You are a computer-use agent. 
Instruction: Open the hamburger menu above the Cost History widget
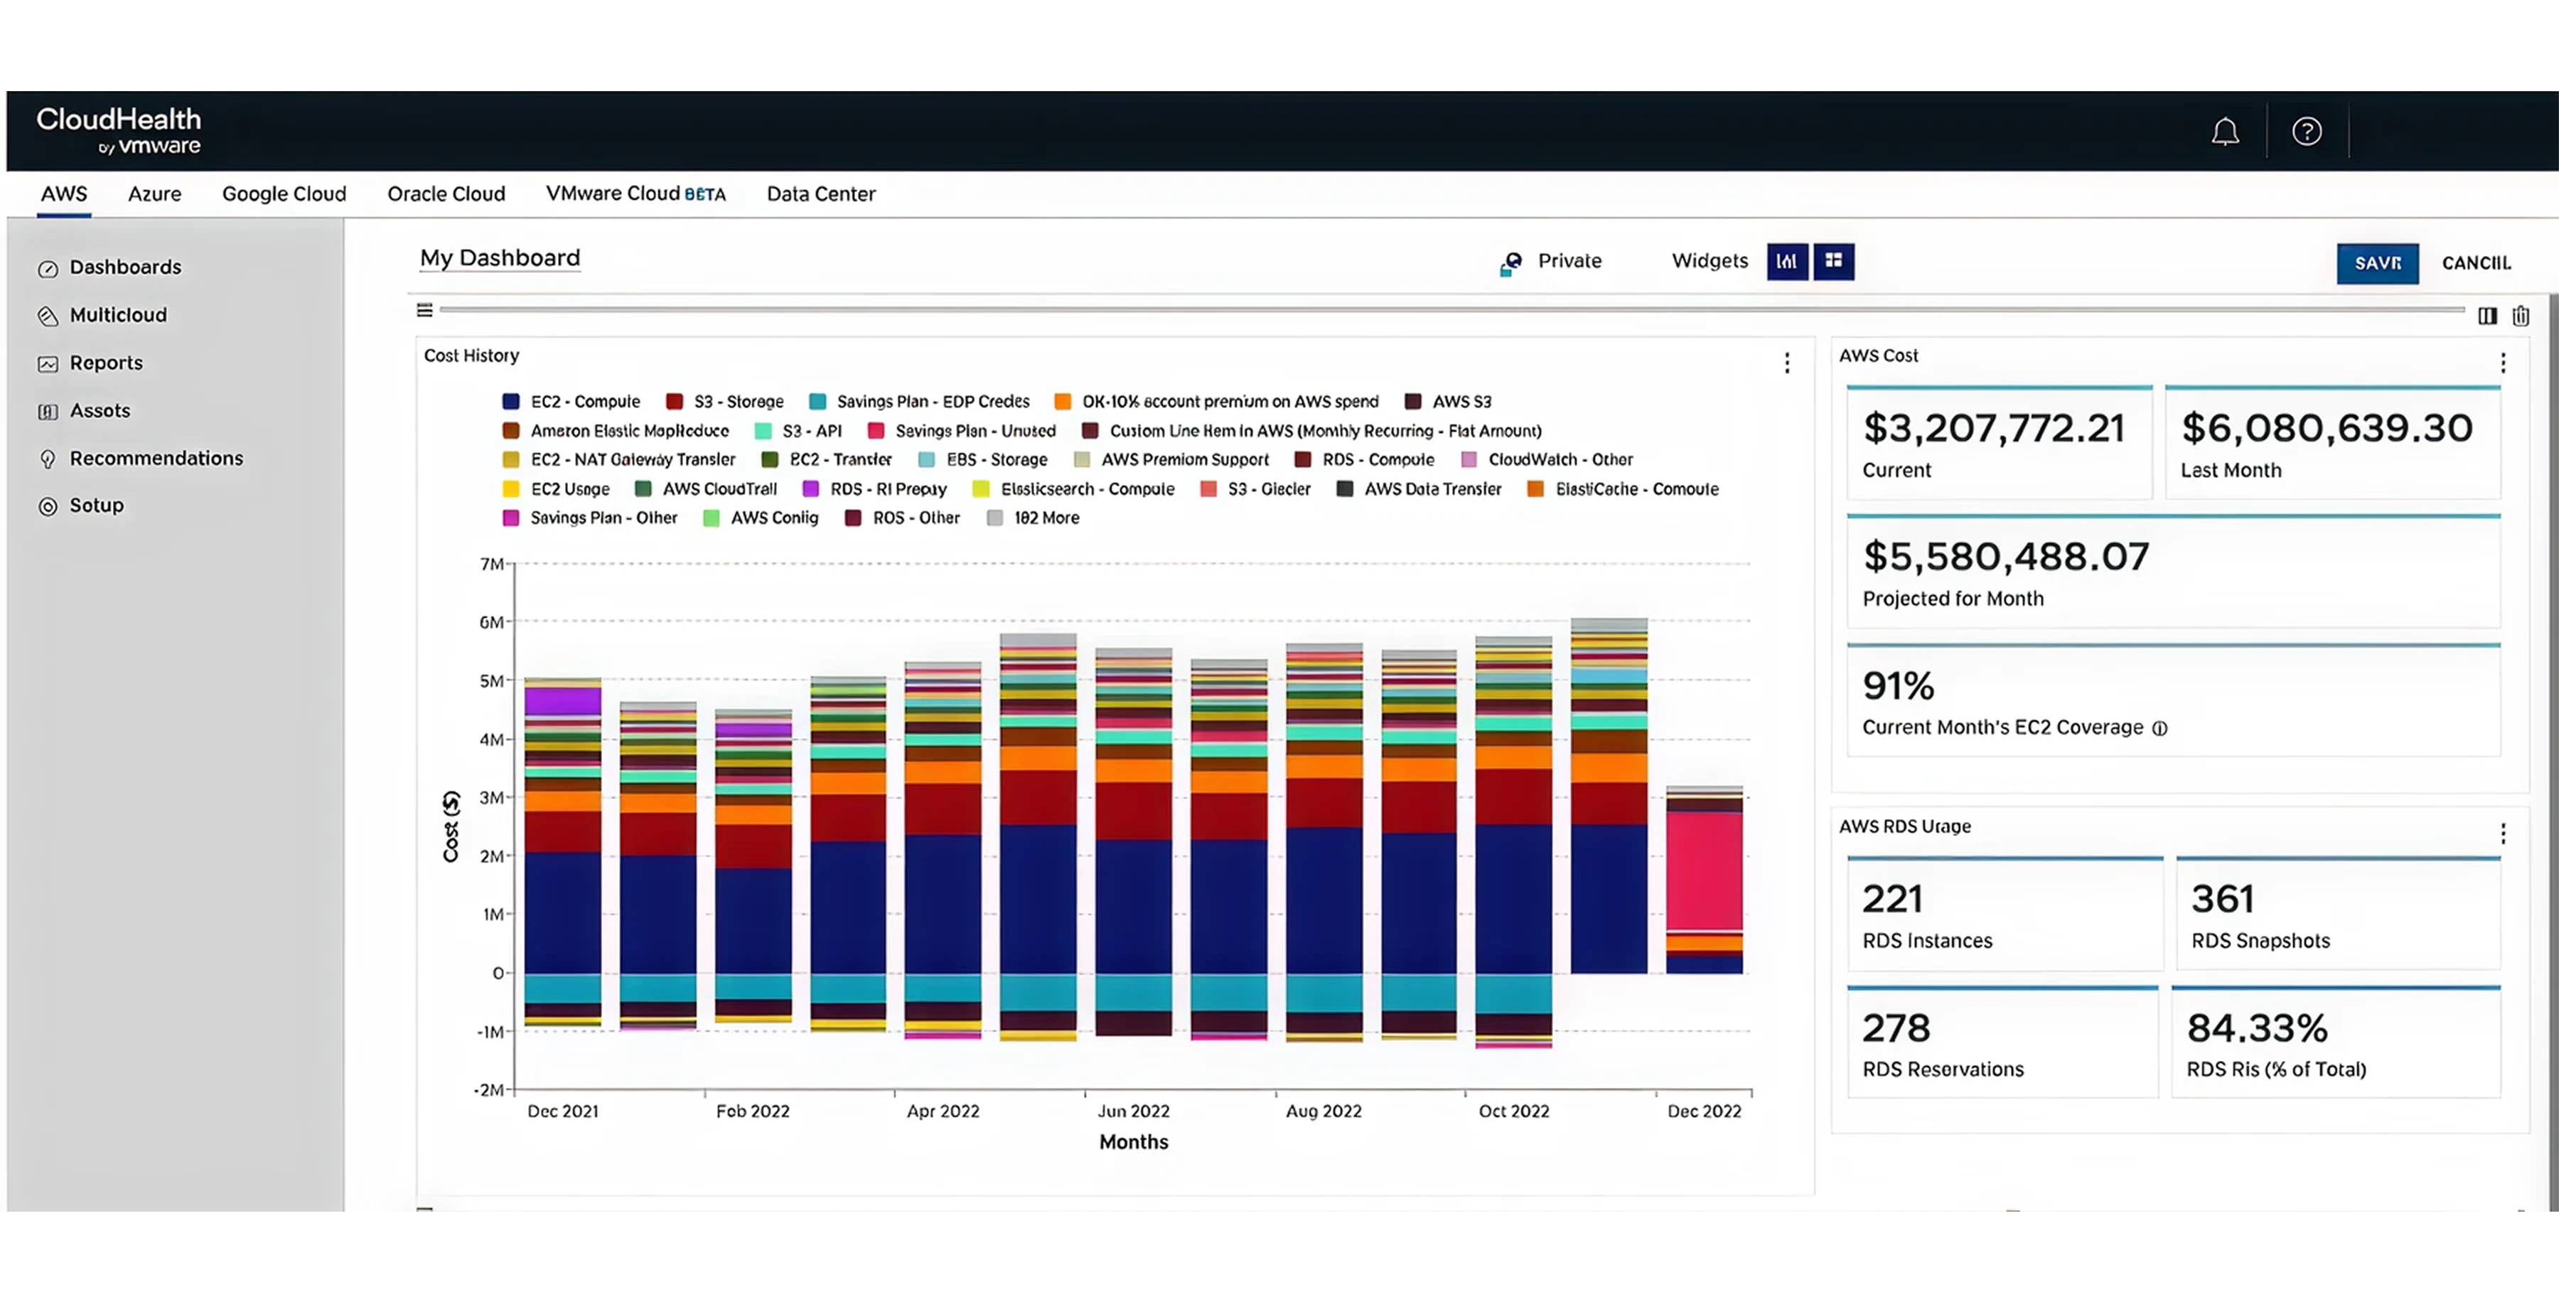[424, 310]
